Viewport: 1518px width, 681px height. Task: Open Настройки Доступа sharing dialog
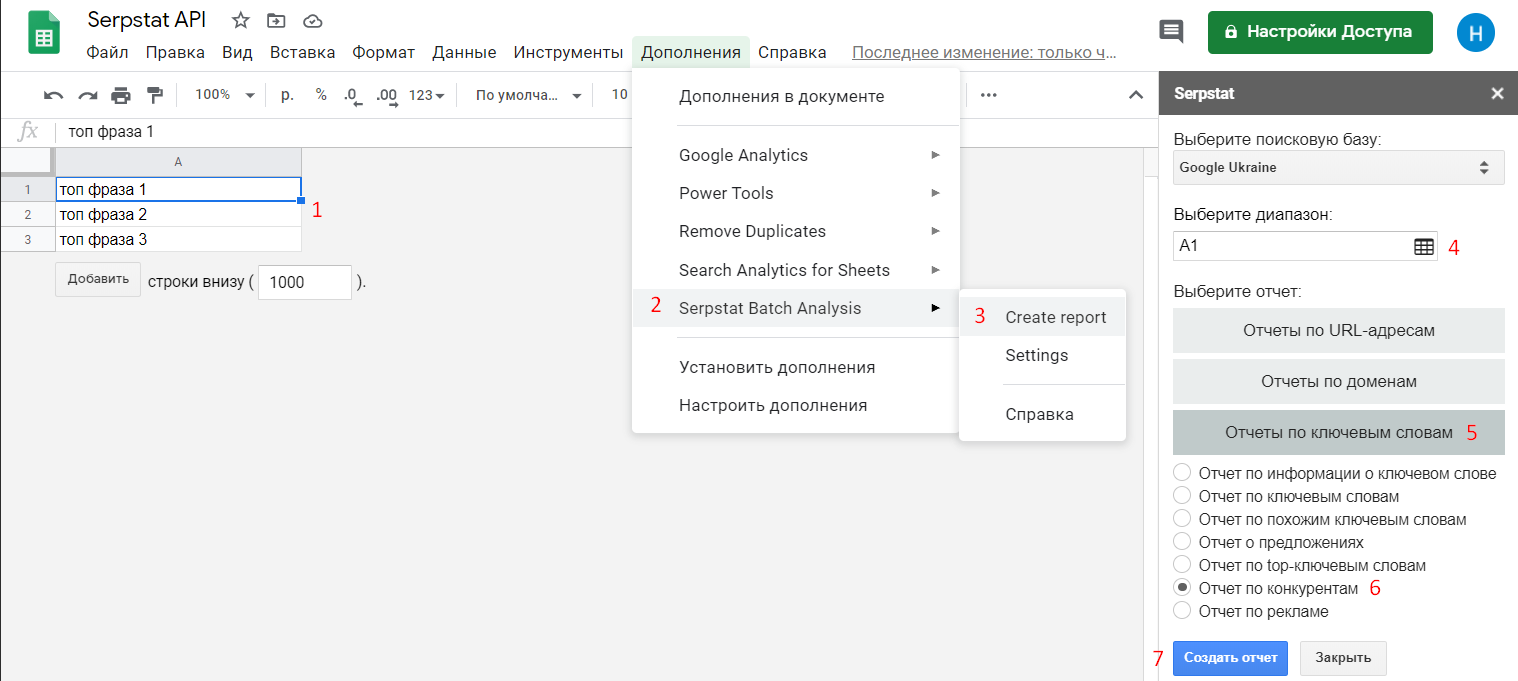(1319, 31)
